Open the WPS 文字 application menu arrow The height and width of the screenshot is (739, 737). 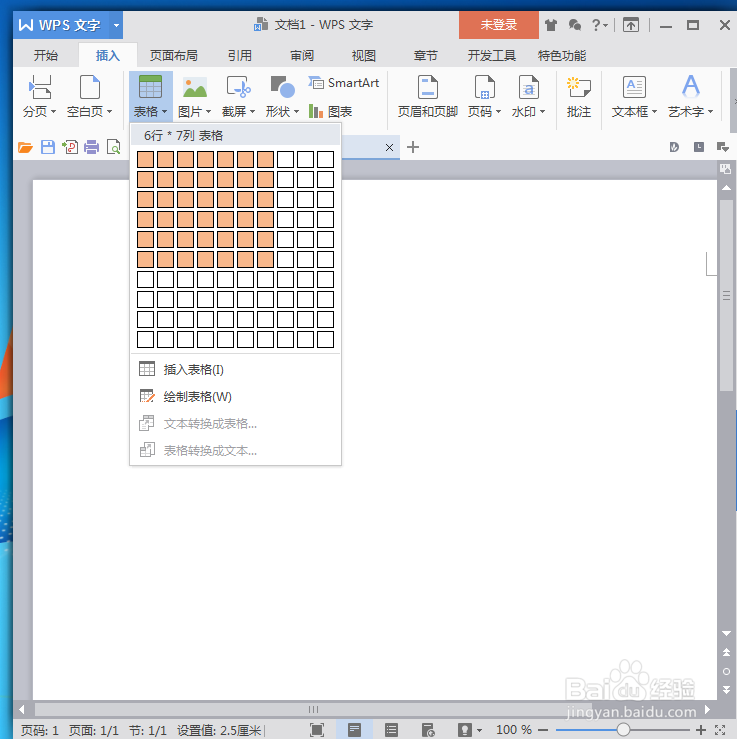point(116,25)
